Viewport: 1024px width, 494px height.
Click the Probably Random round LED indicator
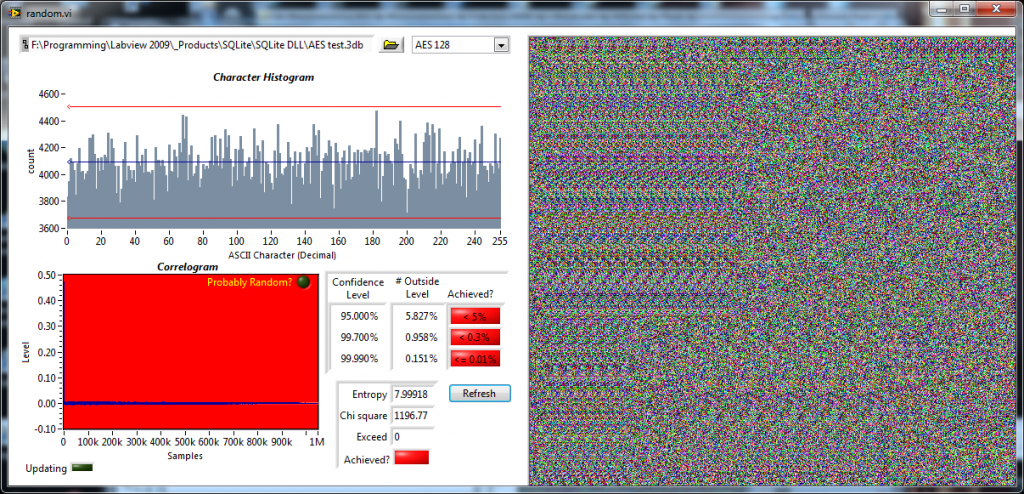(304, 282)
